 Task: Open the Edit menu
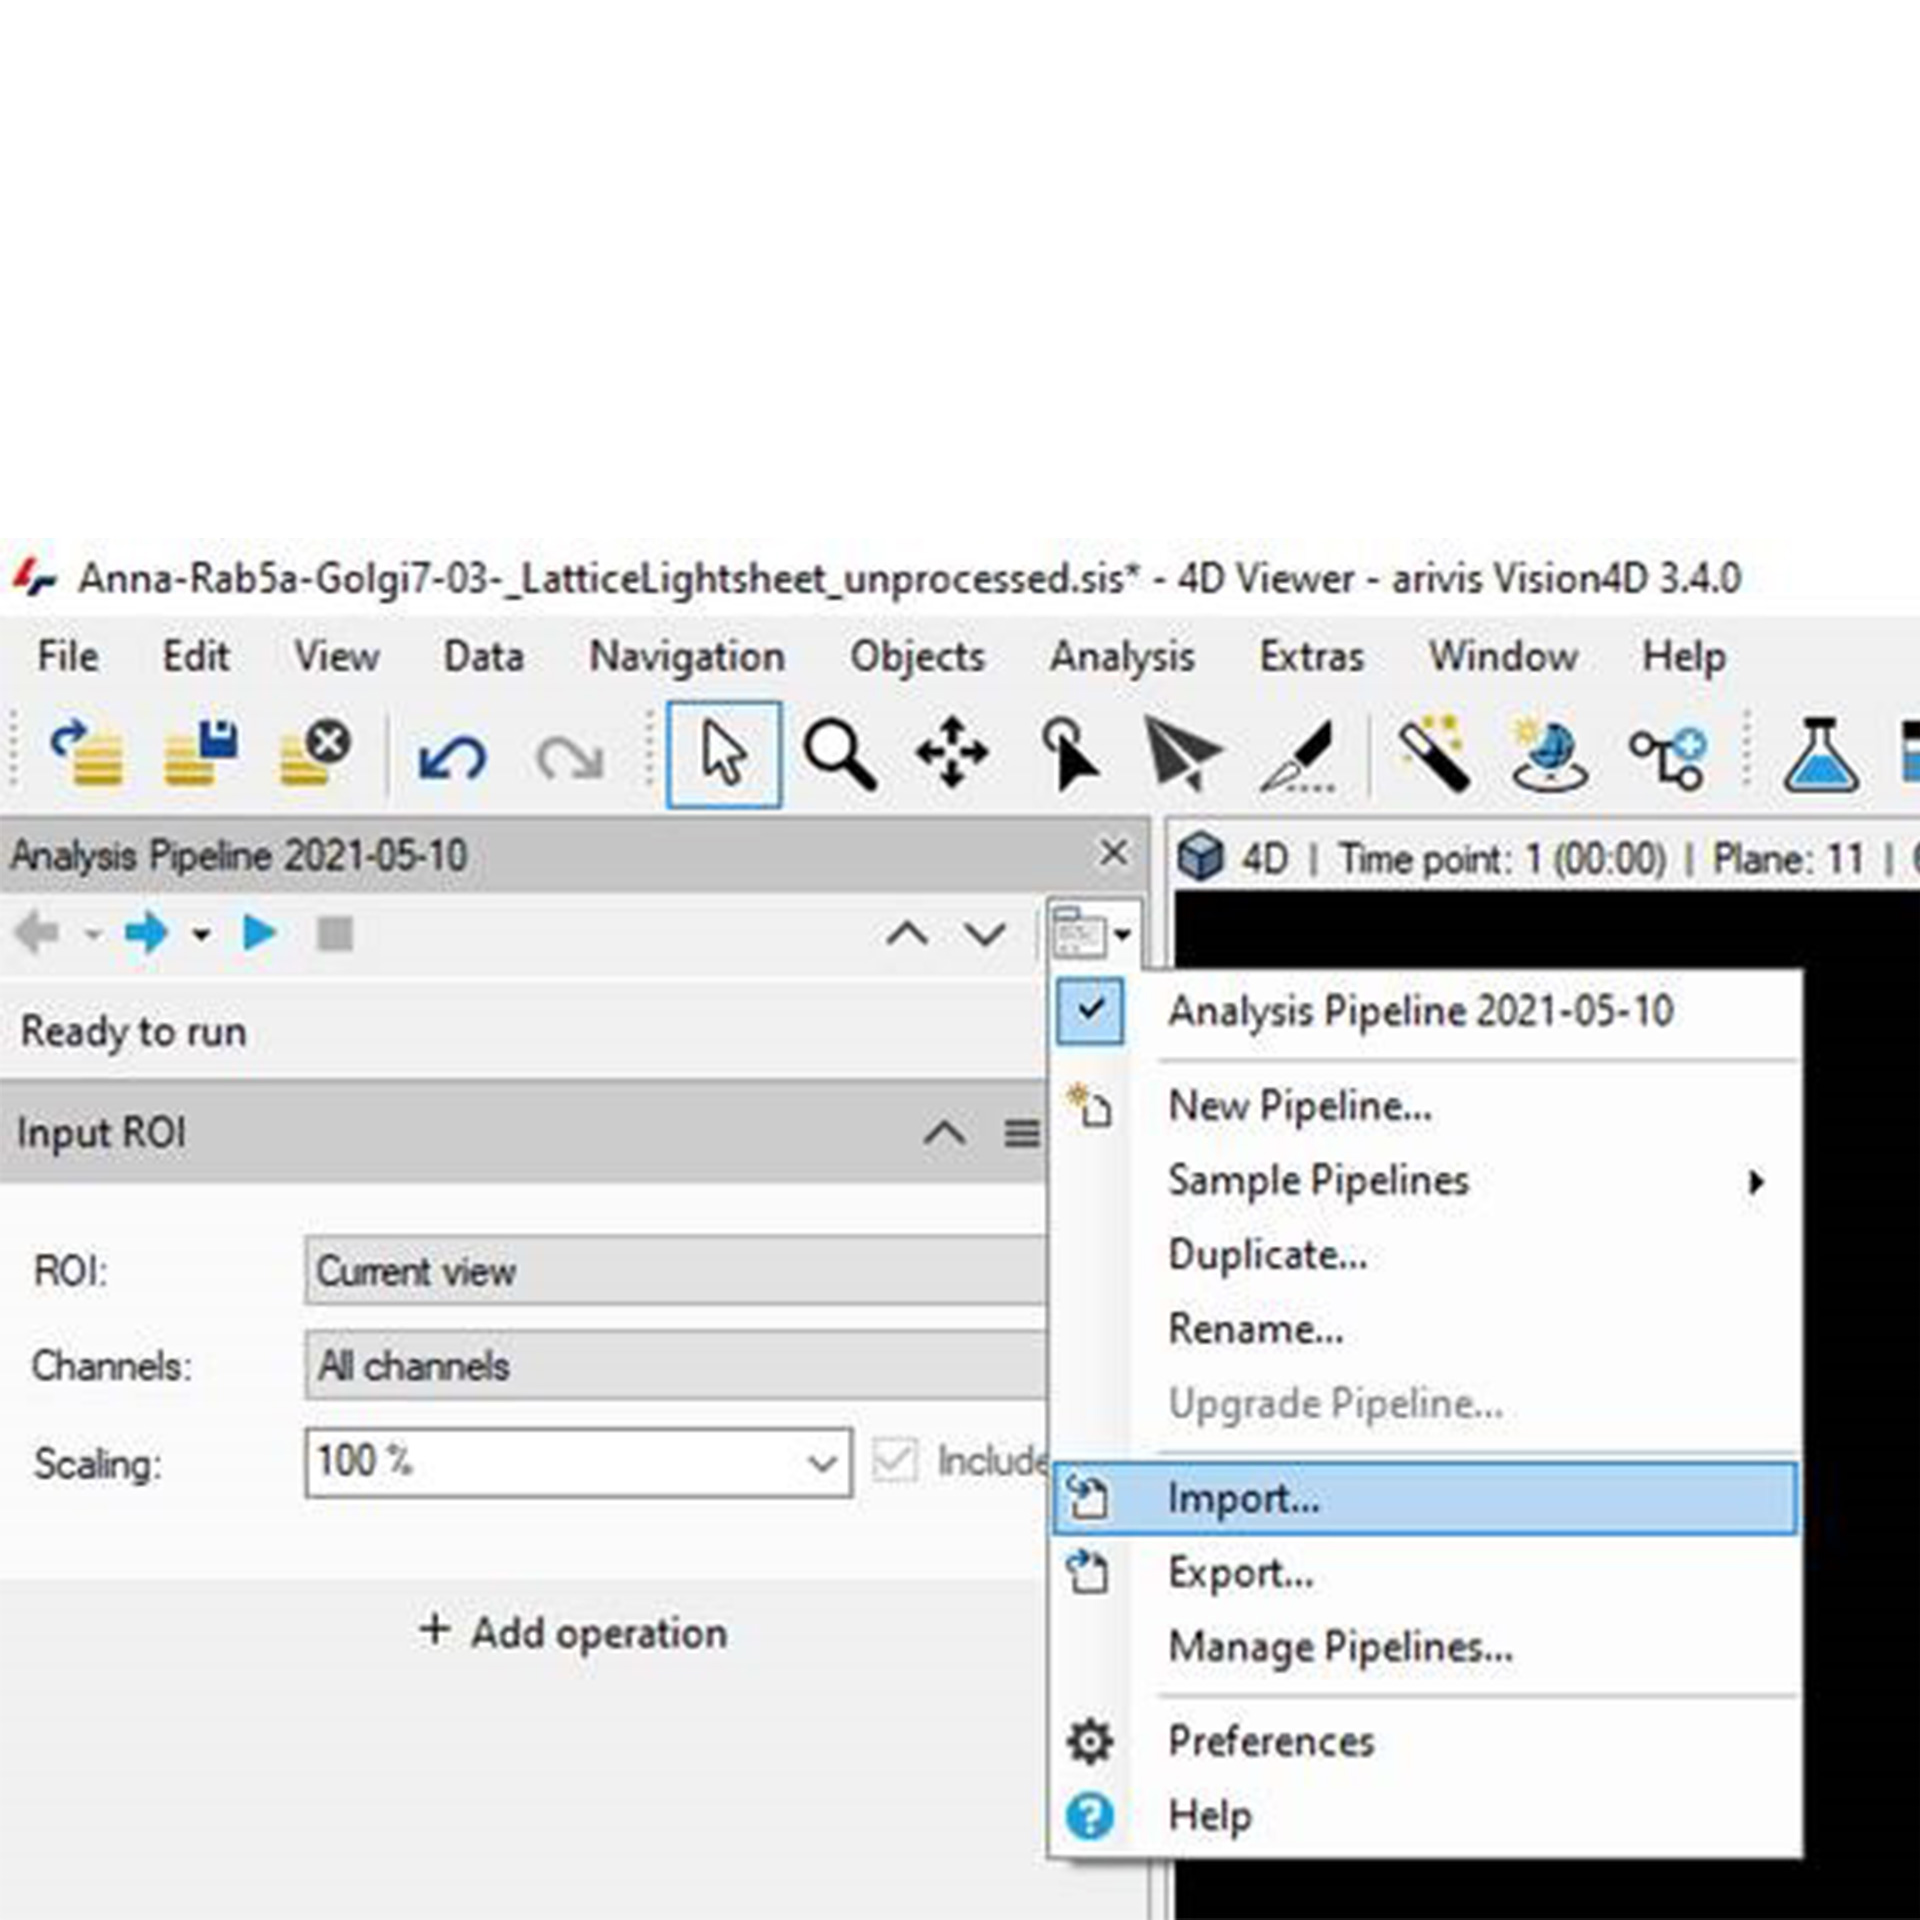(x=196, y=657)
